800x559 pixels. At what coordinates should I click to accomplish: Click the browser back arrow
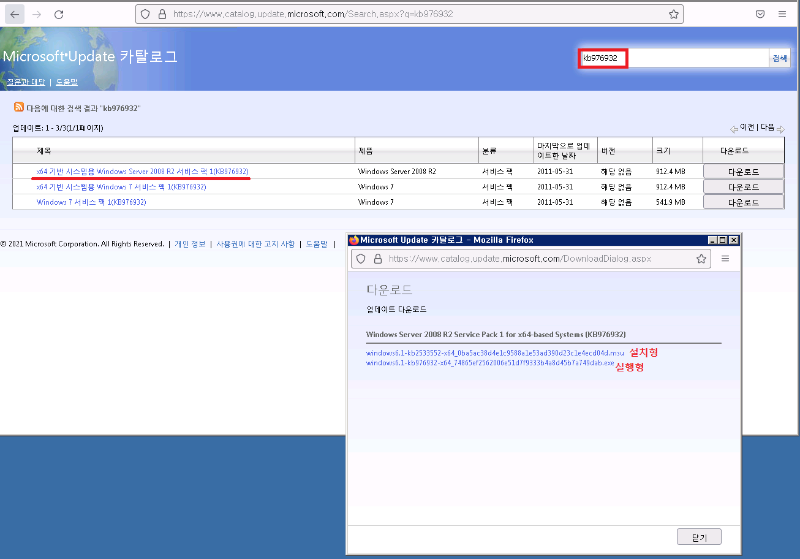(15, 15)
